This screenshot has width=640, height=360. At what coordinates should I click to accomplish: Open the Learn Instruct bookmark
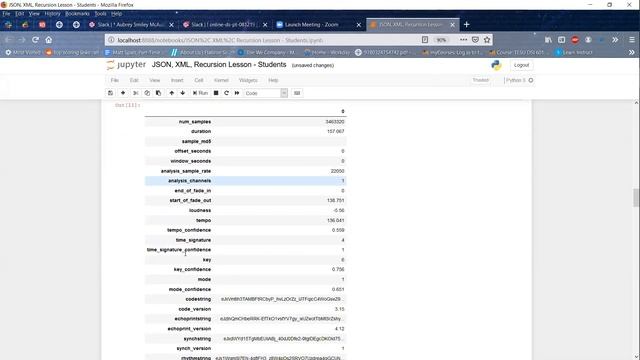pos(574,52)
